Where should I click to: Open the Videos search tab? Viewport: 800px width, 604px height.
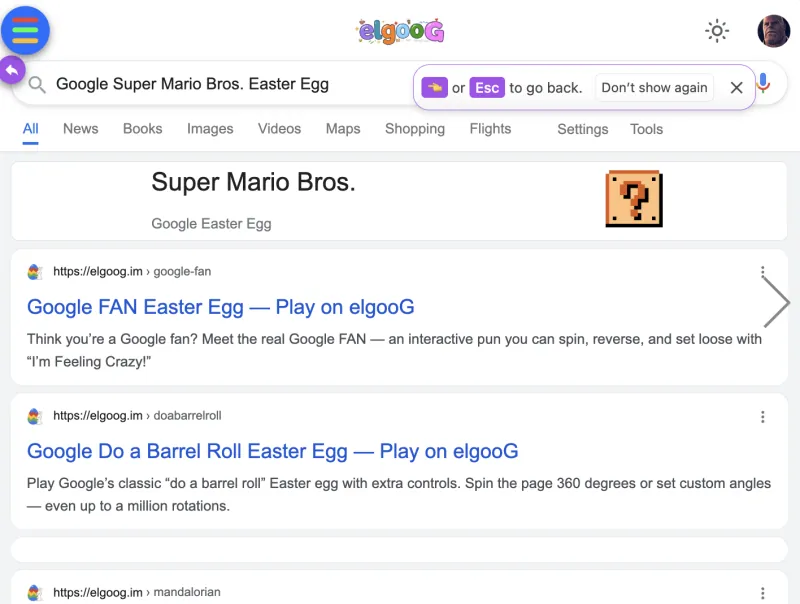(x=279, y=129)
